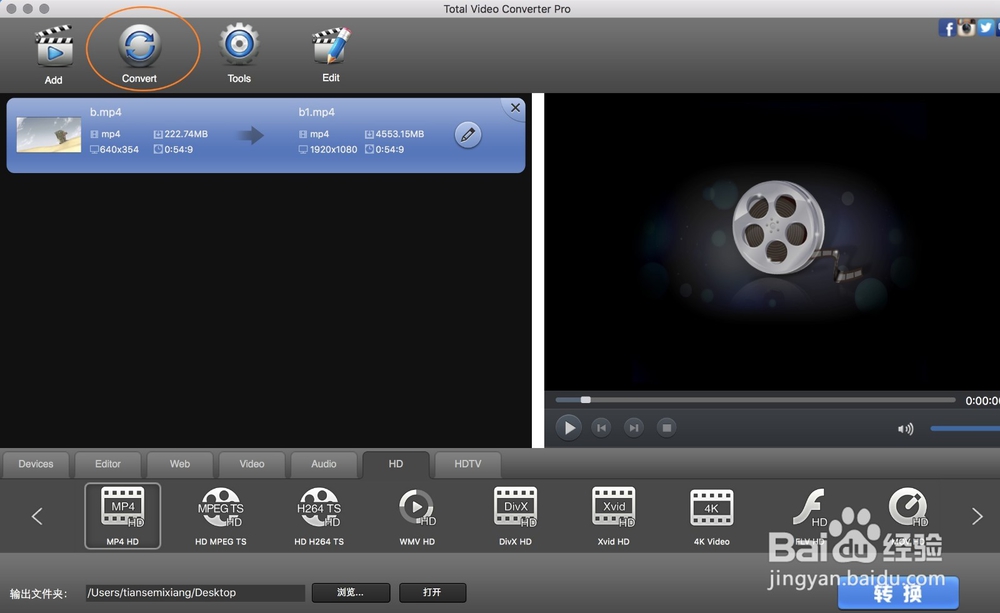Image resolution: width=1000 pixels, height=613 pixels.
Task: Select the HD tab
Action: 396,464
